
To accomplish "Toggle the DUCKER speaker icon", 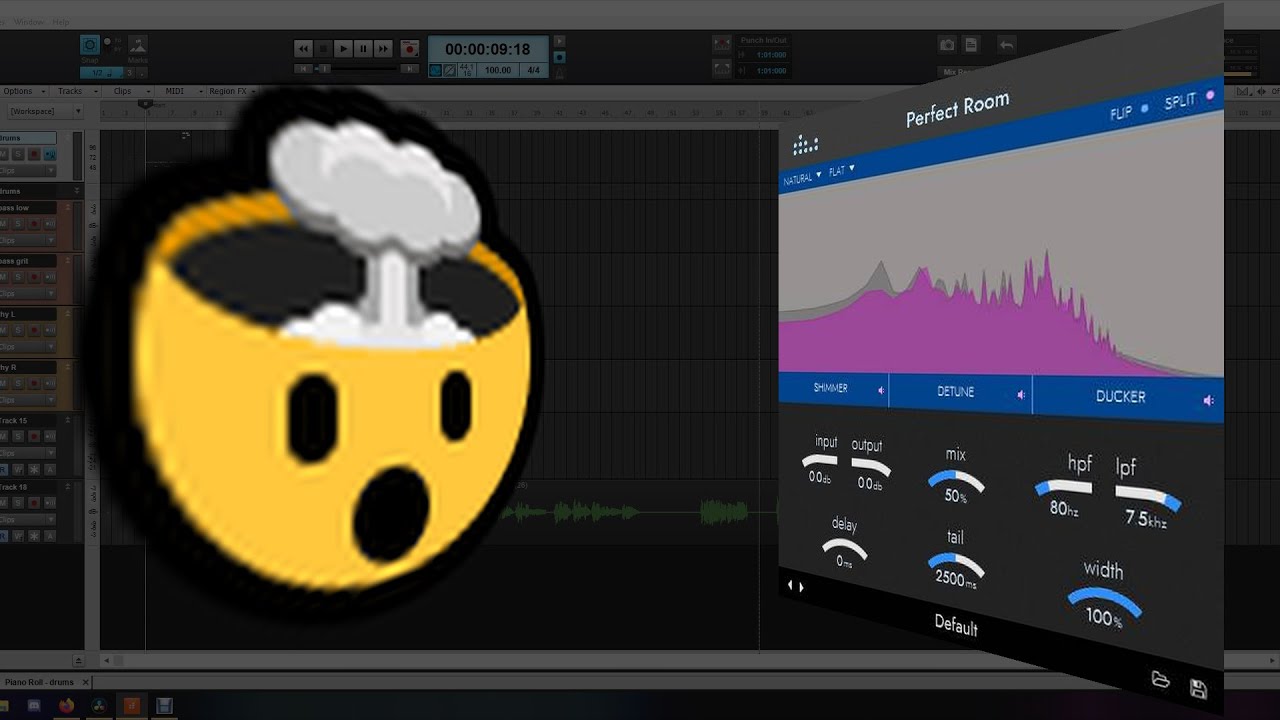I will click(1209, 401).
